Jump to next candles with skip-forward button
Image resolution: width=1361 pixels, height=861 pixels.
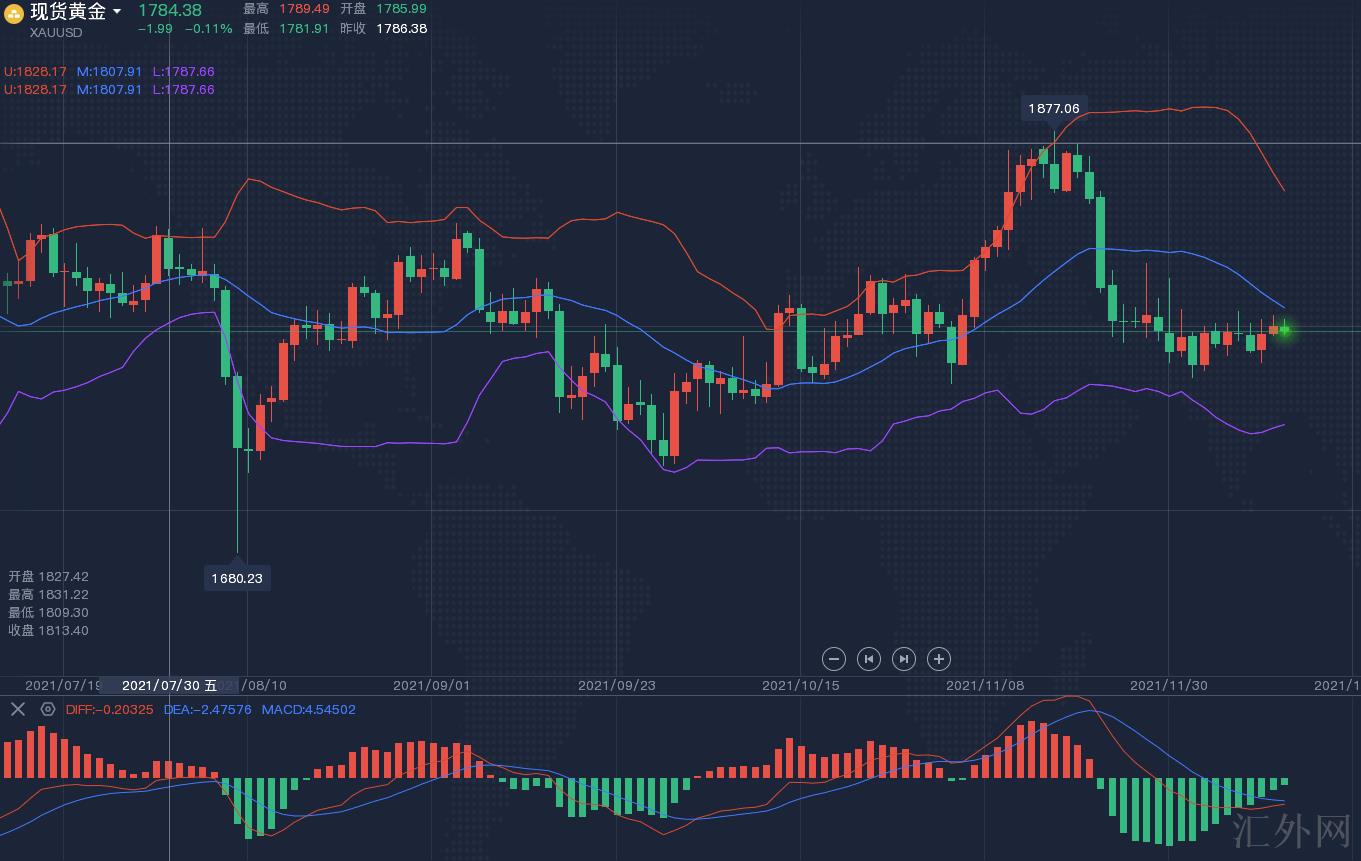pos(903,659)
